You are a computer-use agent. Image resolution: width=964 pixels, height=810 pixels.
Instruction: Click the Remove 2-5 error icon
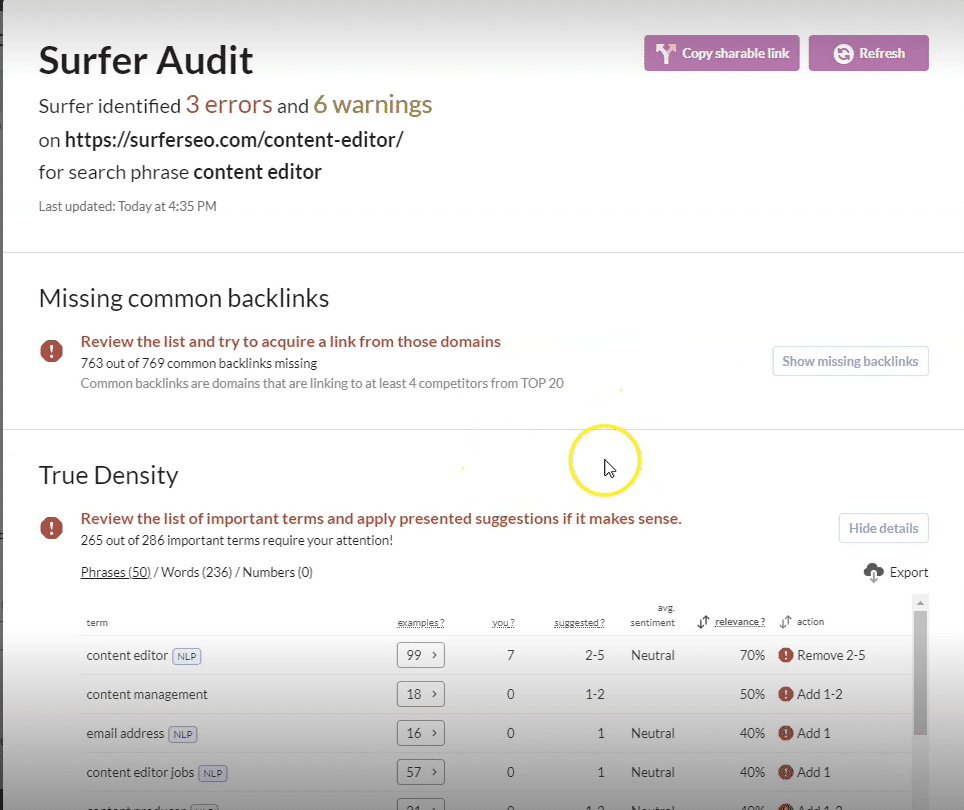pyautogui.click(x=785, y=655)
